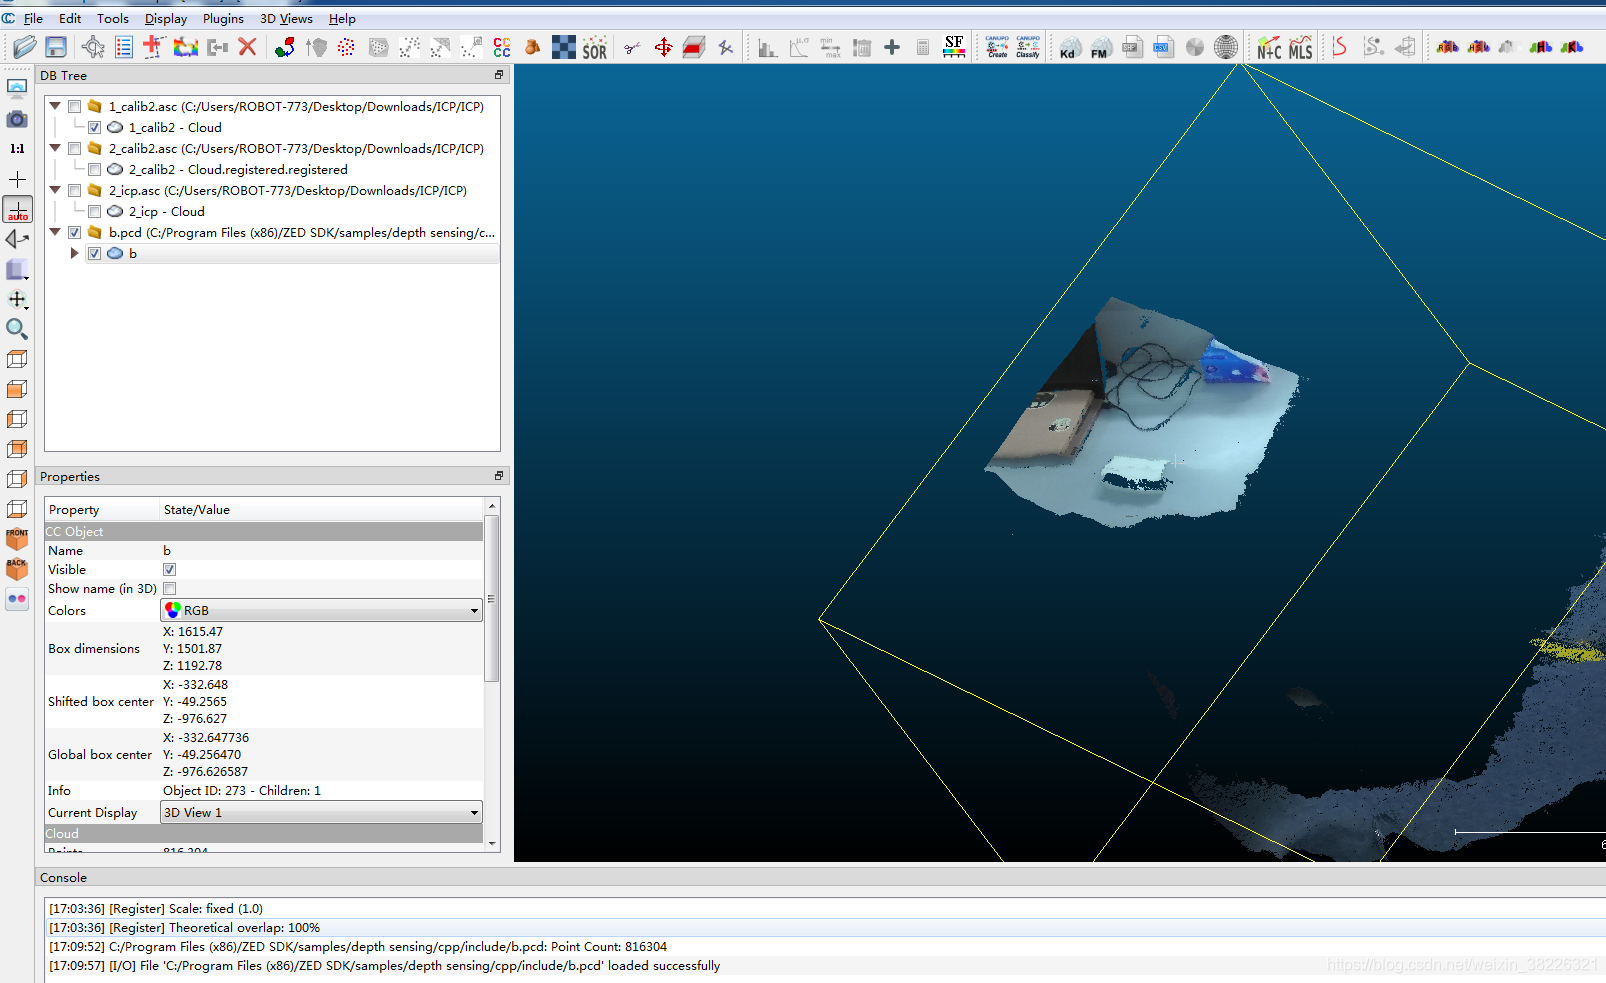Open the Point list picking icon
Viewport: 1606px width, 983px height.
pos(124,46)
